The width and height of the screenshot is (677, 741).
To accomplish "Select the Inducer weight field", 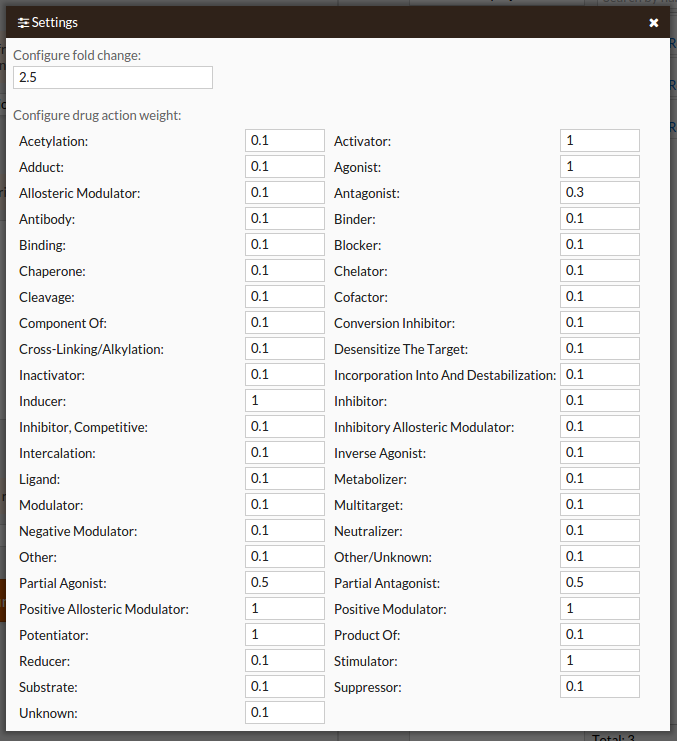I will click(x=285, y=401).
